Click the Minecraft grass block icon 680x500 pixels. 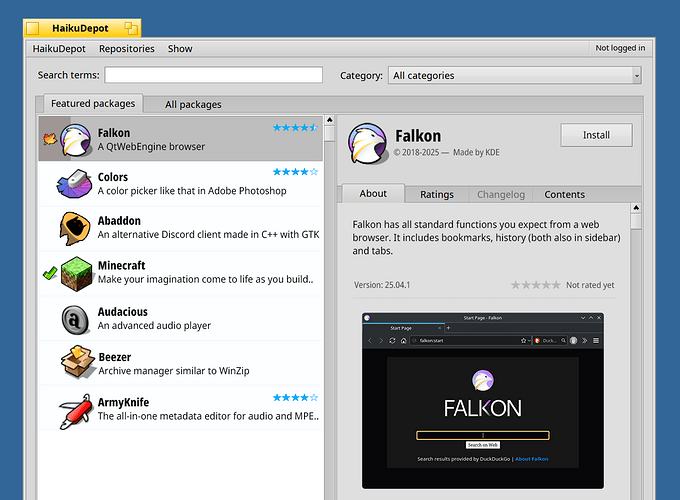(76, 274)
